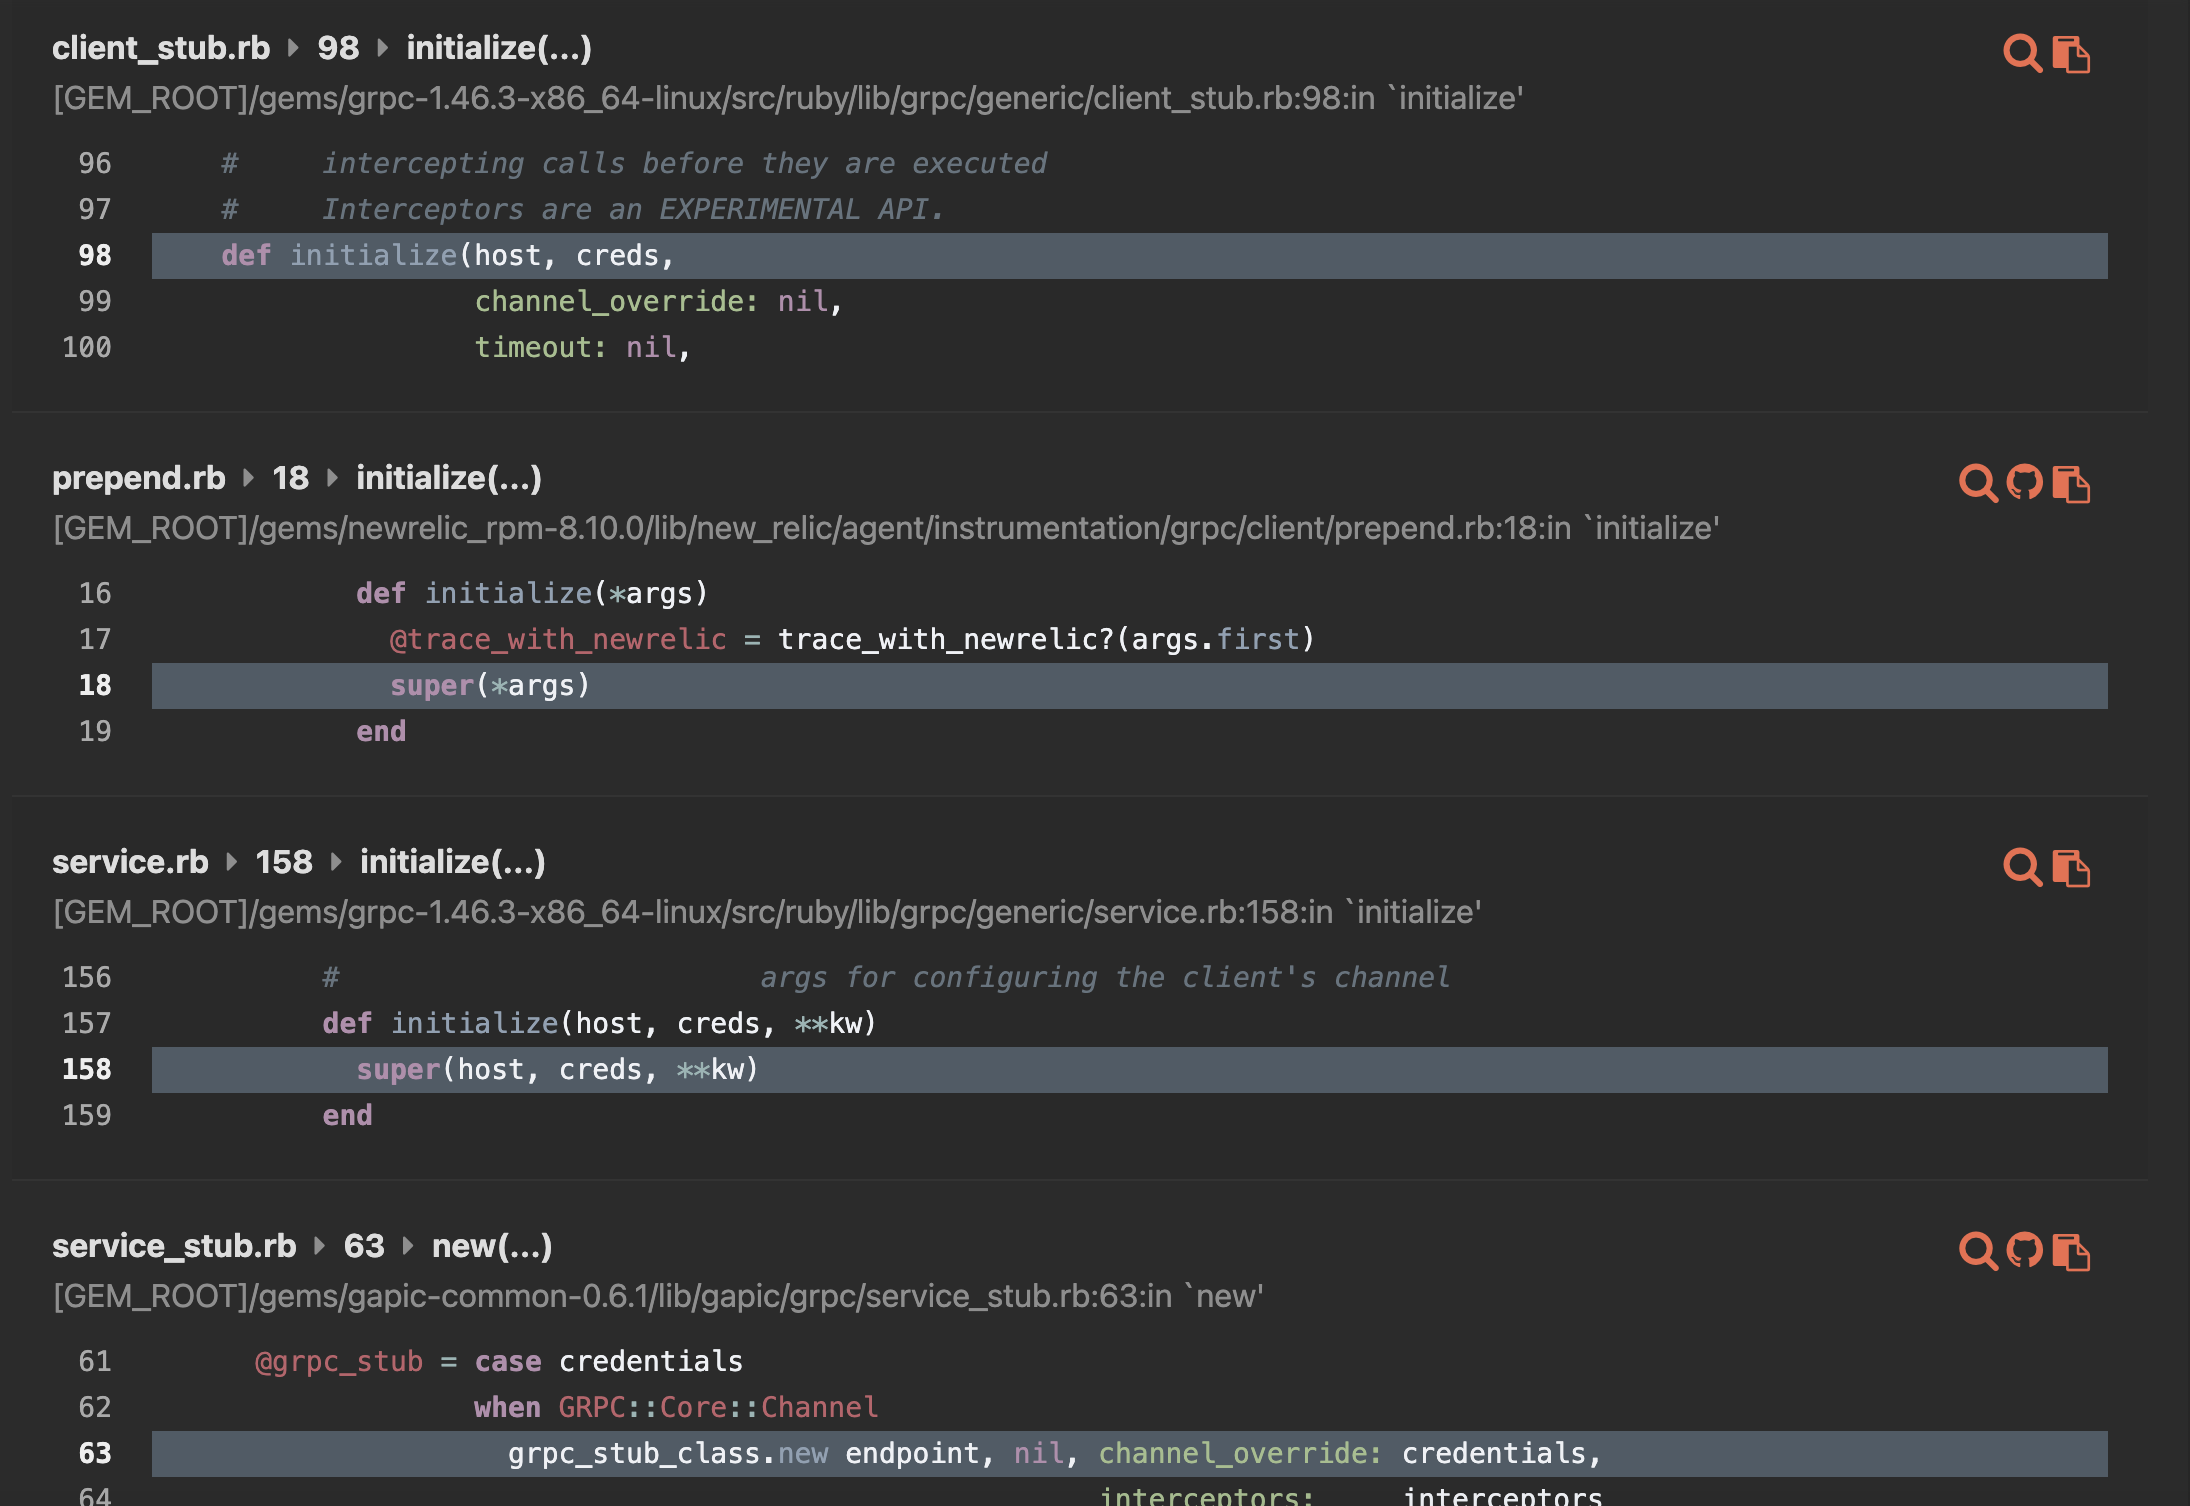
Task: Copy the service_stub.rb frame details
Action: (2071, 1252)
